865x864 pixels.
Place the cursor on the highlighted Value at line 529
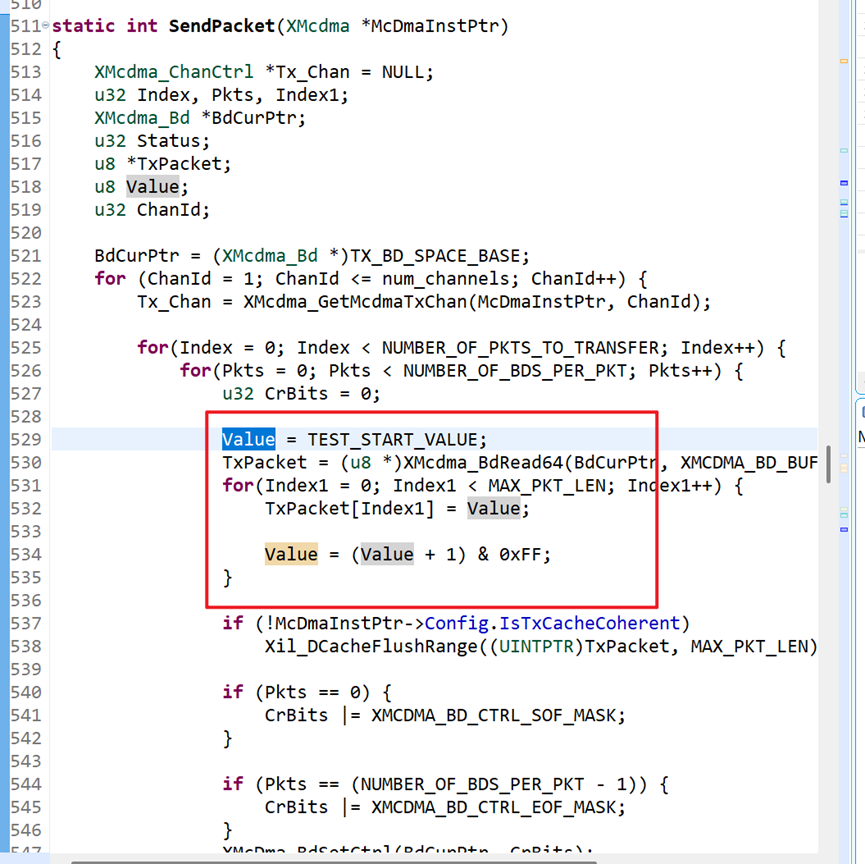point(248,440)
